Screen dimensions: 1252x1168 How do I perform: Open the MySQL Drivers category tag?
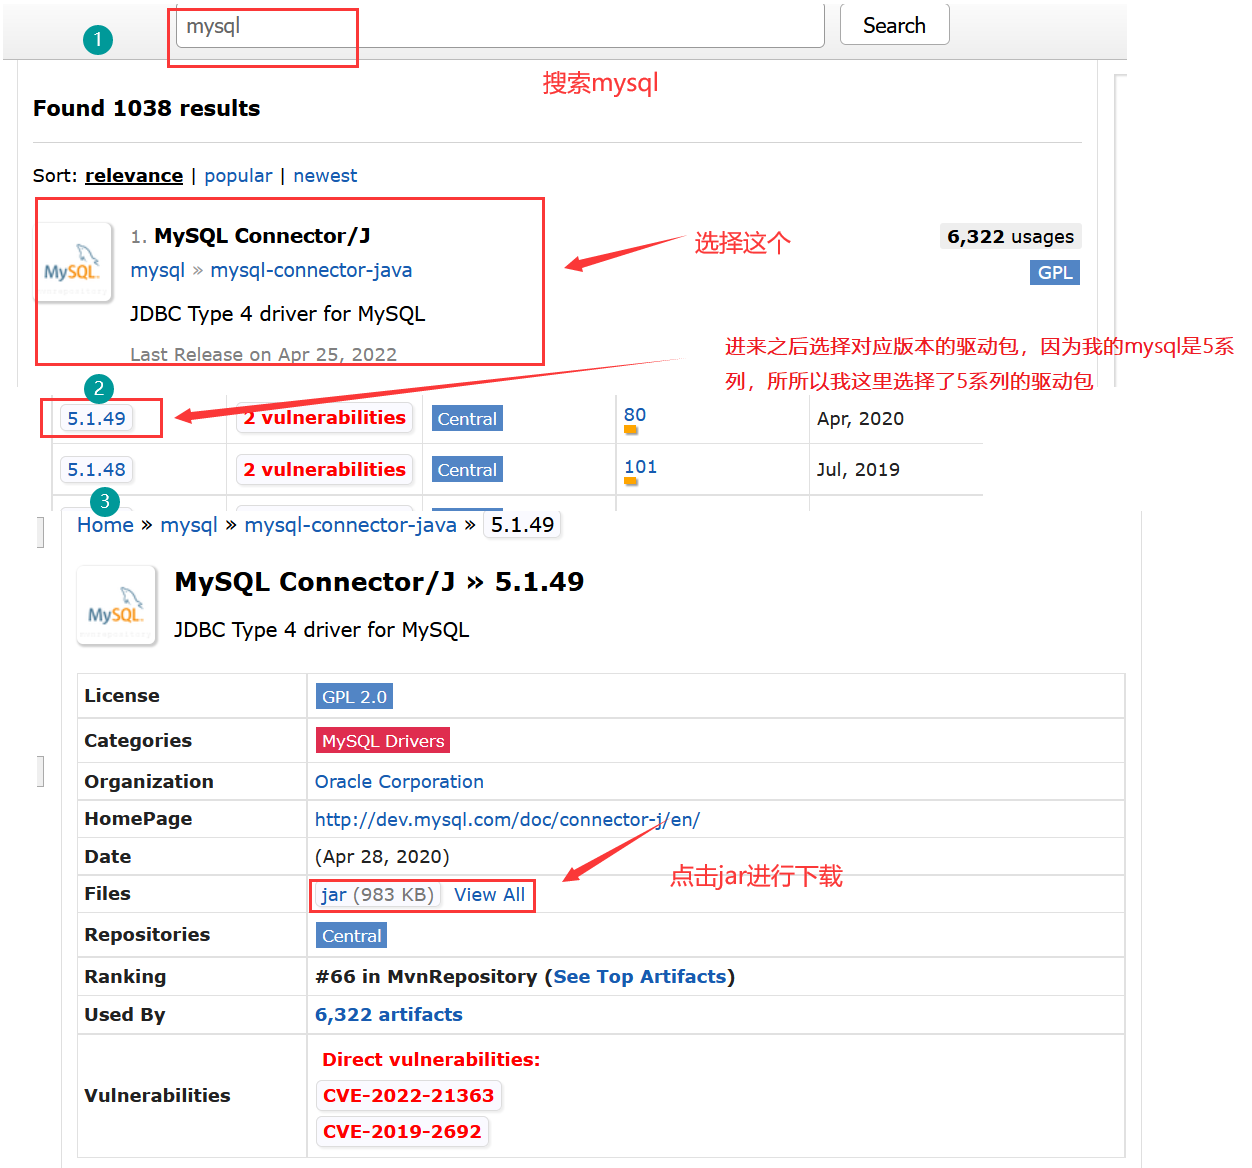tap(383, 741)
